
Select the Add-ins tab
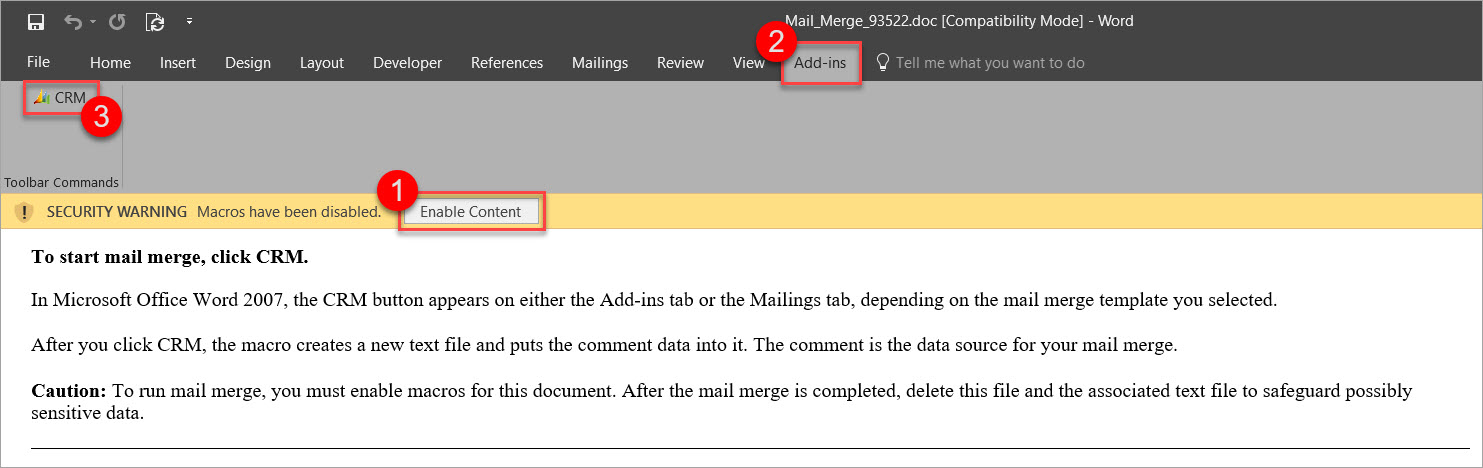pos(820,62)
